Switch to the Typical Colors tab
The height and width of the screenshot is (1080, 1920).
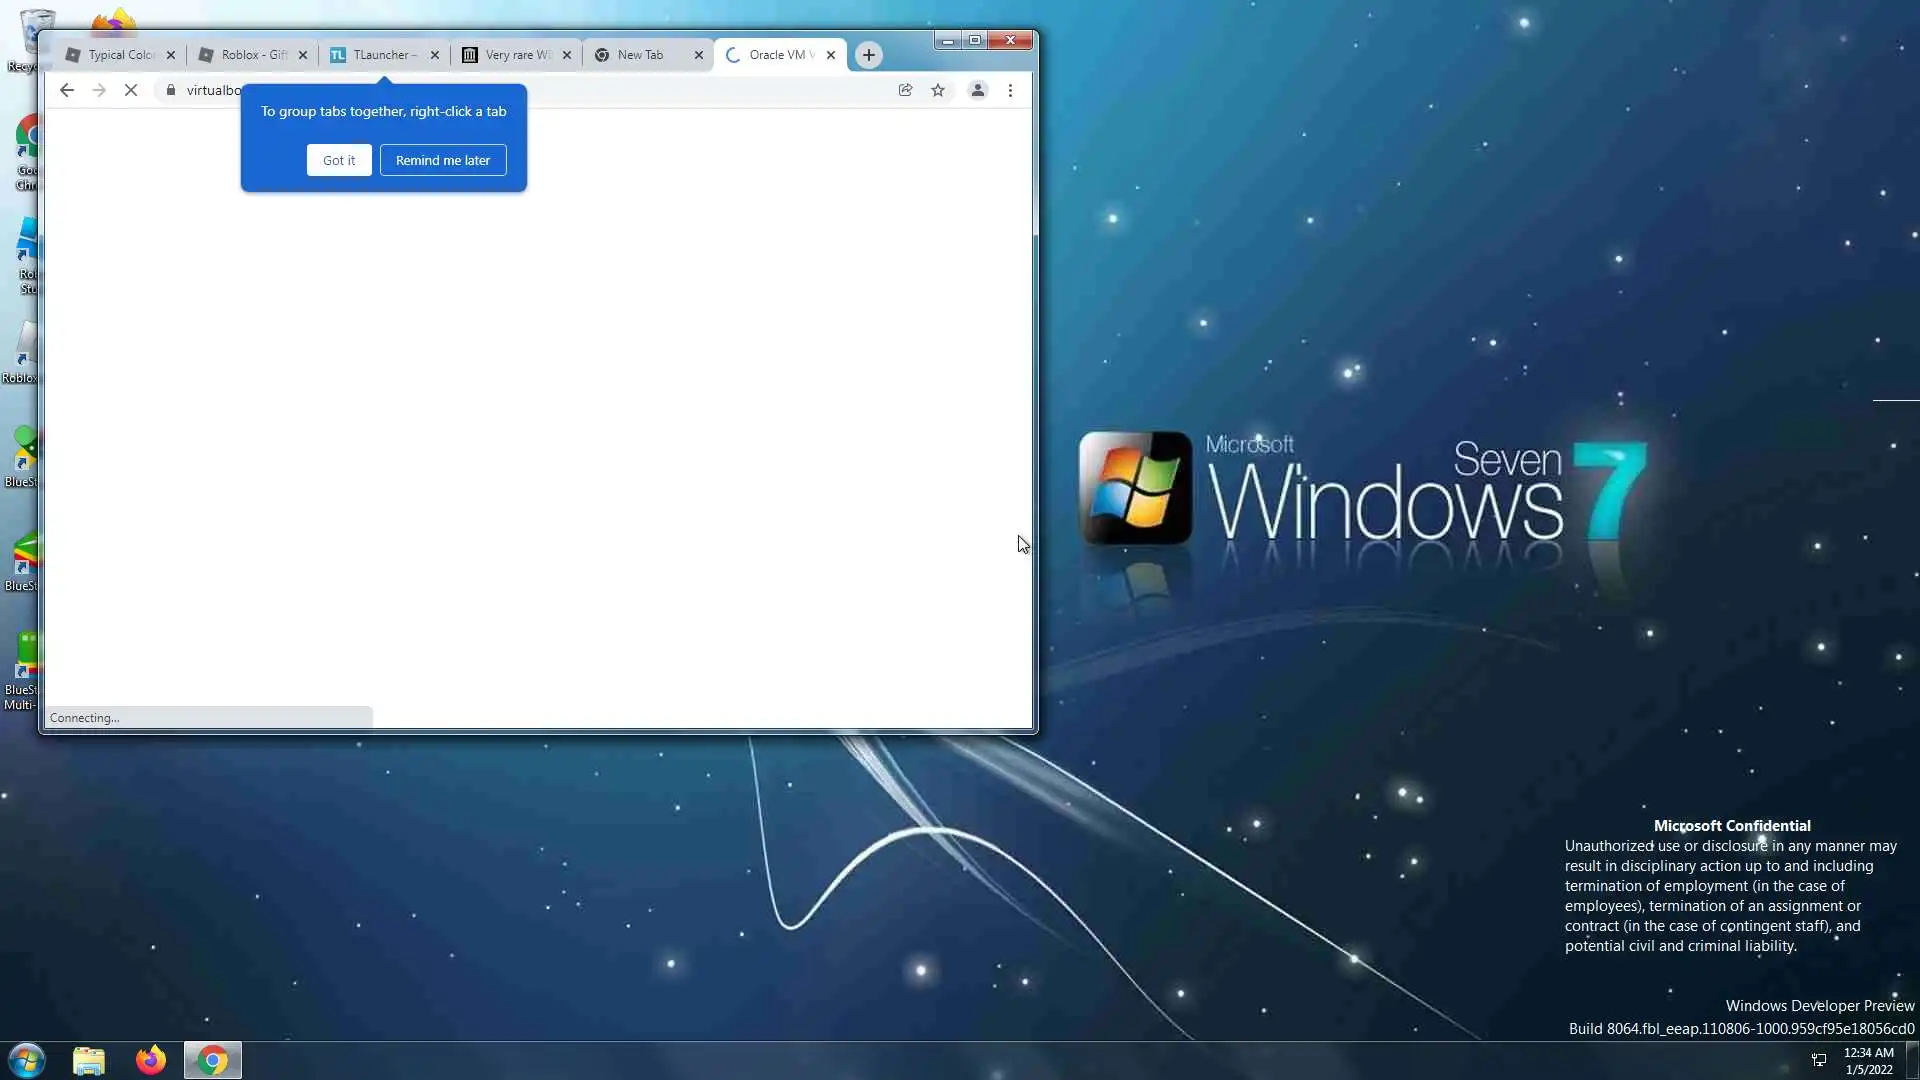pos(112,55)
